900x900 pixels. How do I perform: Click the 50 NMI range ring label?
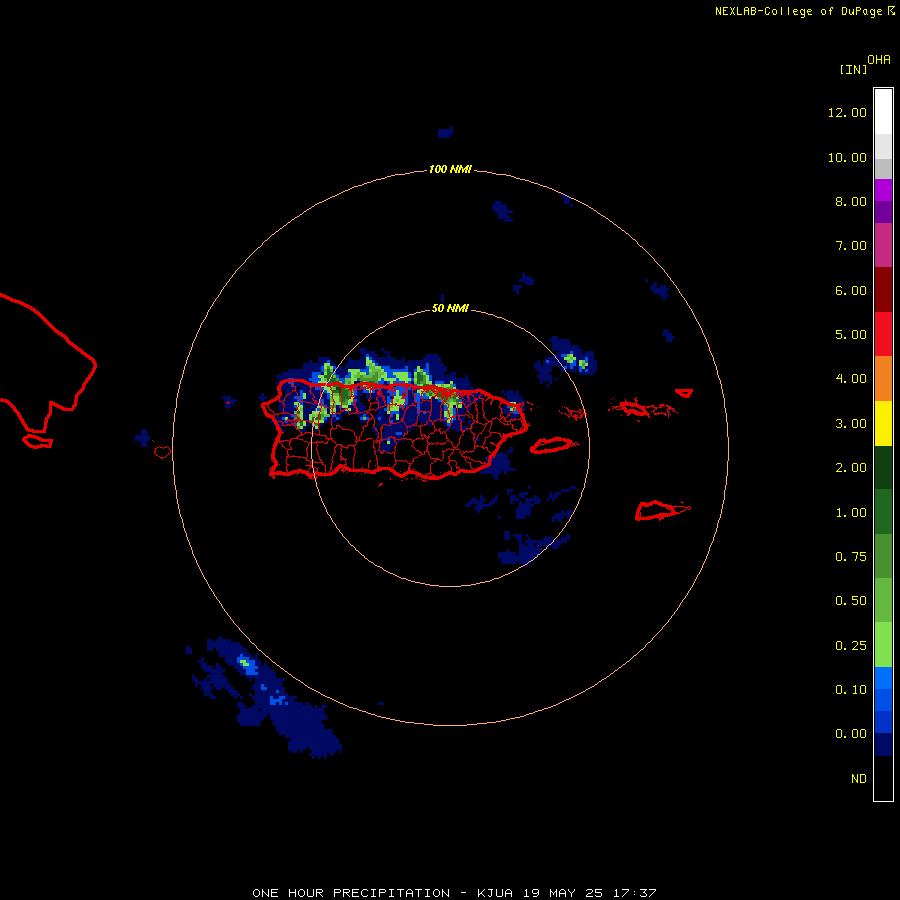point(450,308)
